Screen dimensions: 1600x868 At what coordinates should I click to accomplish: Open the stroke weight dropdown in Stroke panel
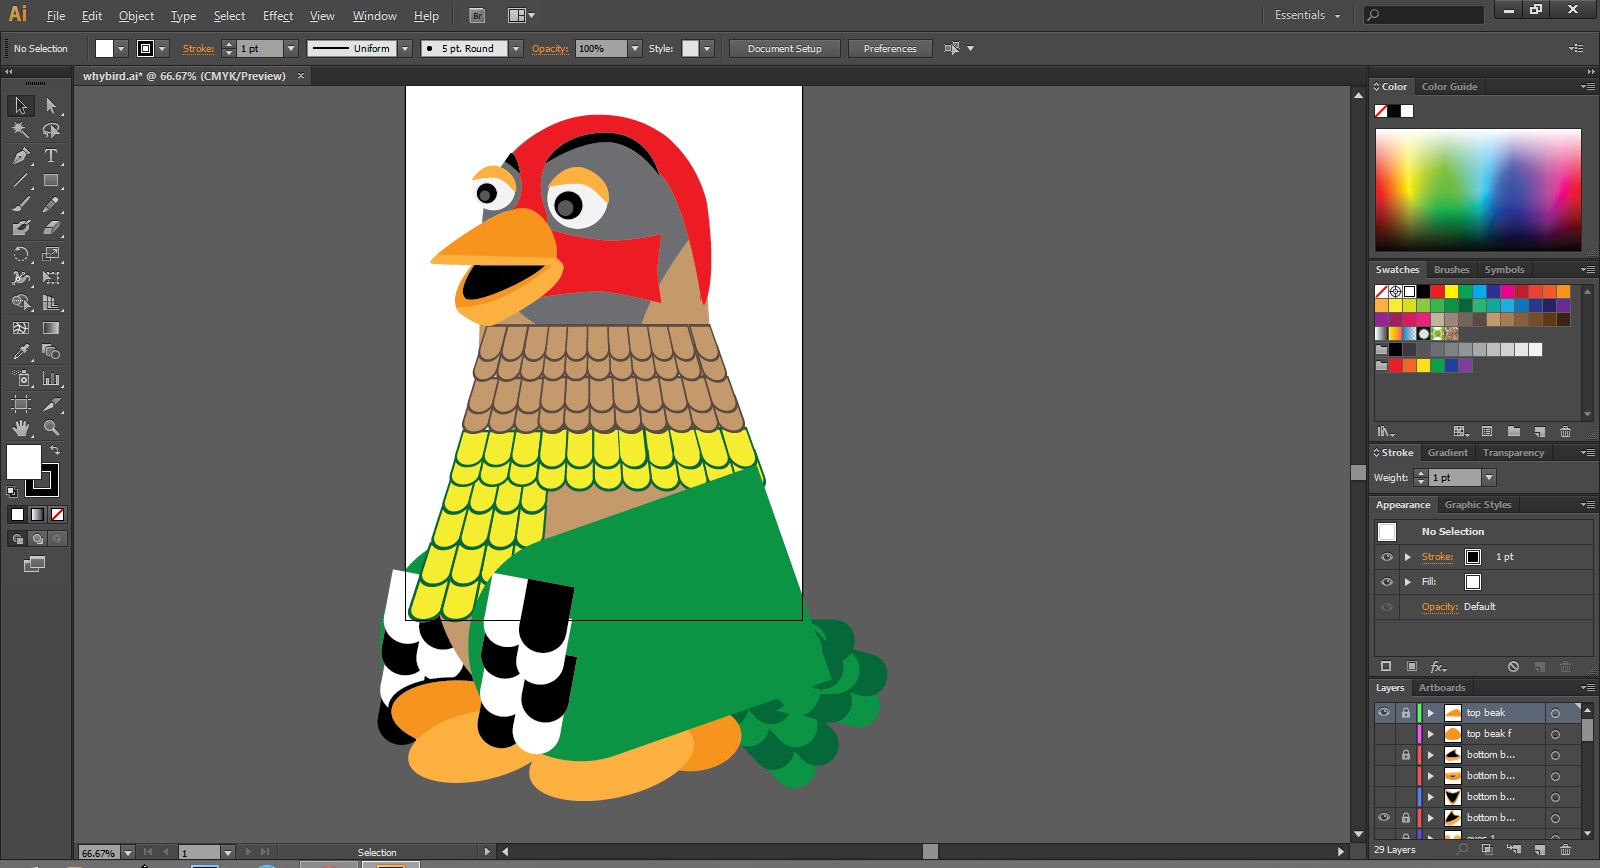click(x=1488, y=478)
